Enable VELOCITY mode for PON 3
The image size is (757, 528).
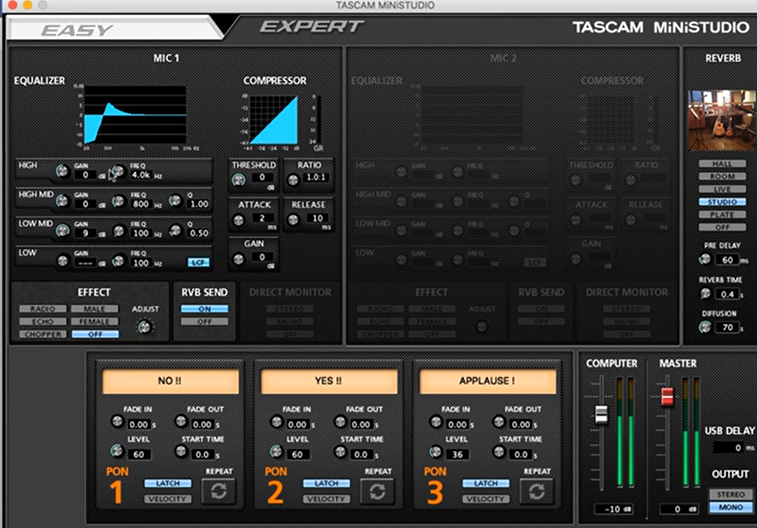(x=486, y=499)
